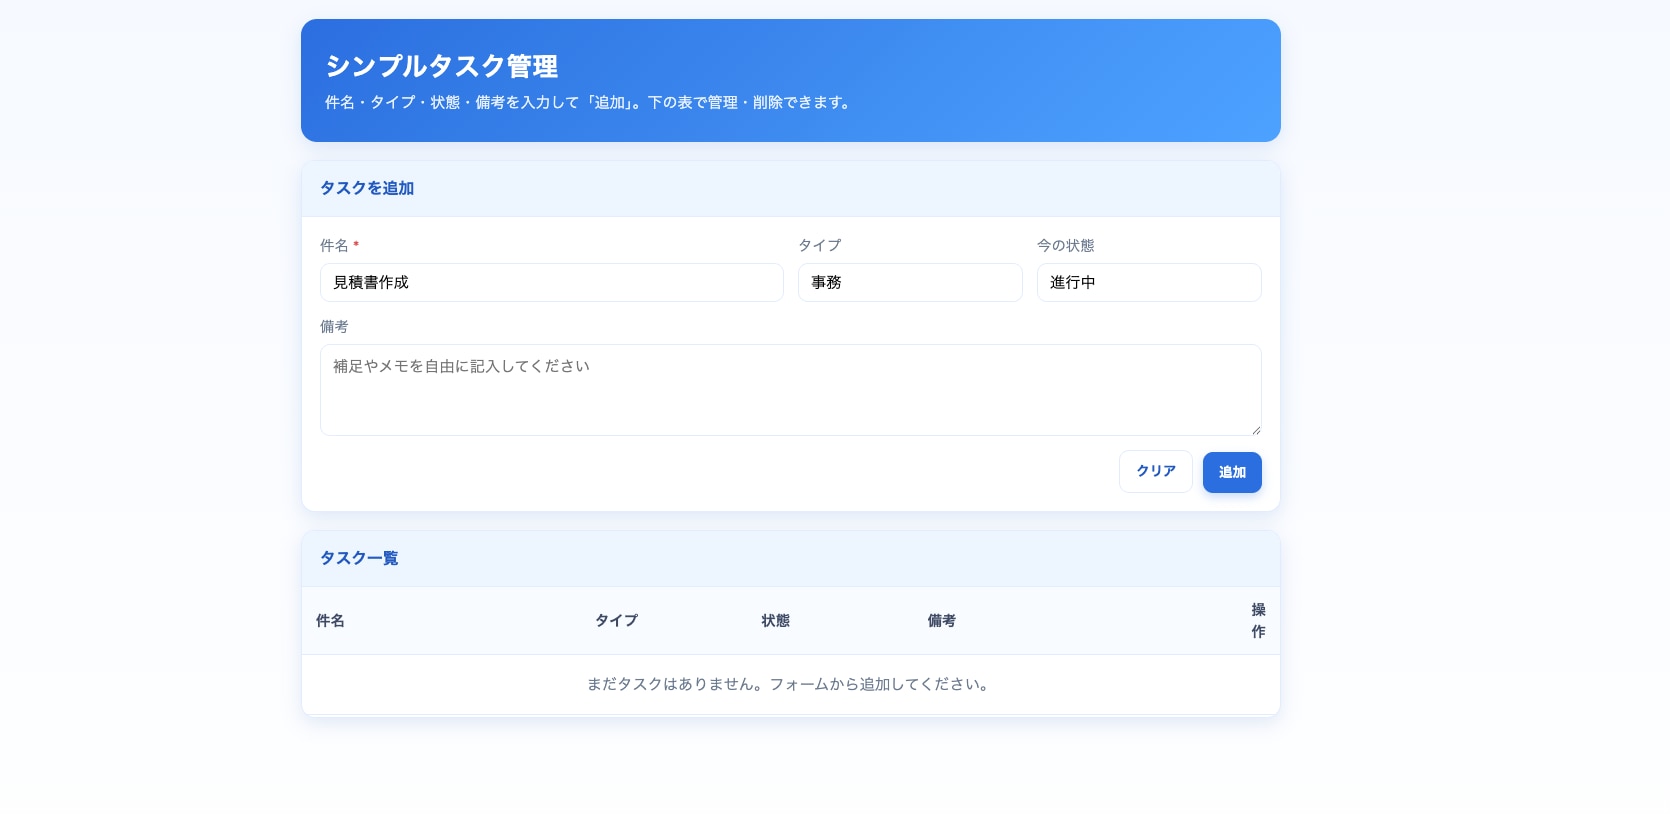
Task: Open the 今の状態 field showing 進行中
Action: (1148, 283)
